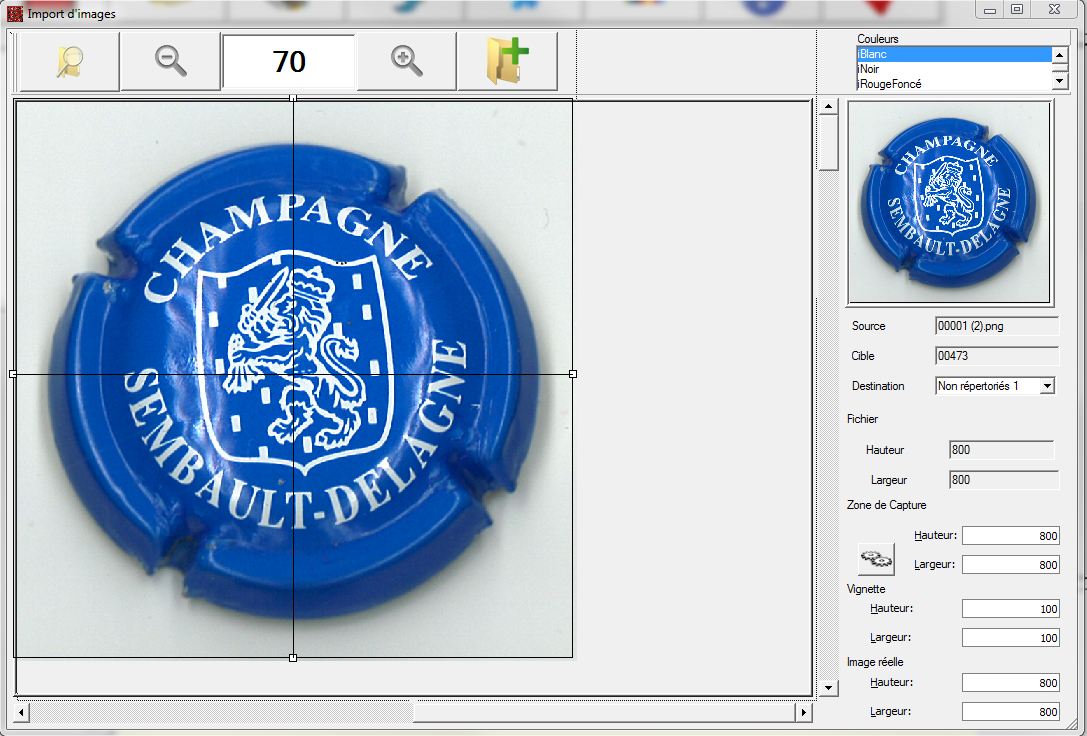
Task: Open the Destination dropdown
Action: point(1047,386)
